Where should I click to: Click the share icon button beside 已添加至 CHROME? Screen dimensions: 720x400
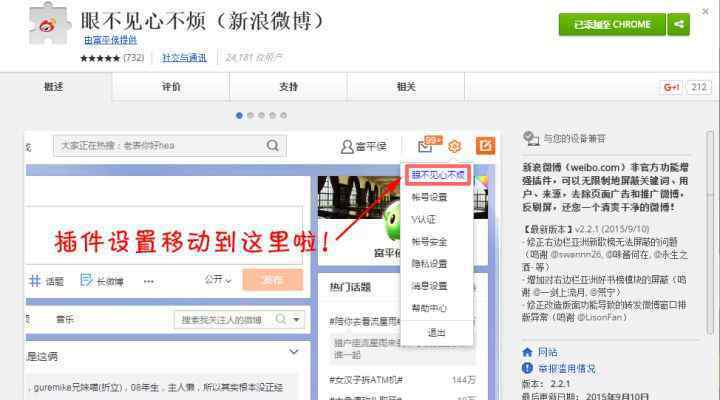click(x=679, y=24)
